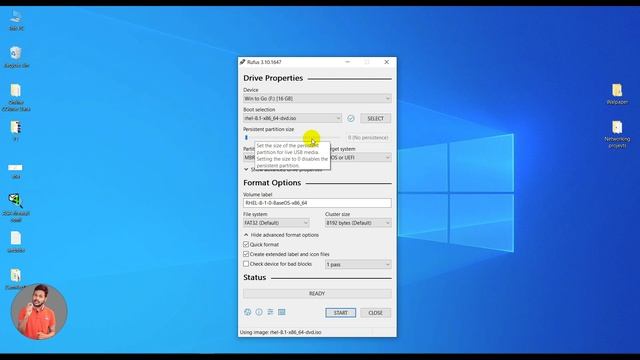Click the CLOSE button
640x360 pixels.
point(376,313)
